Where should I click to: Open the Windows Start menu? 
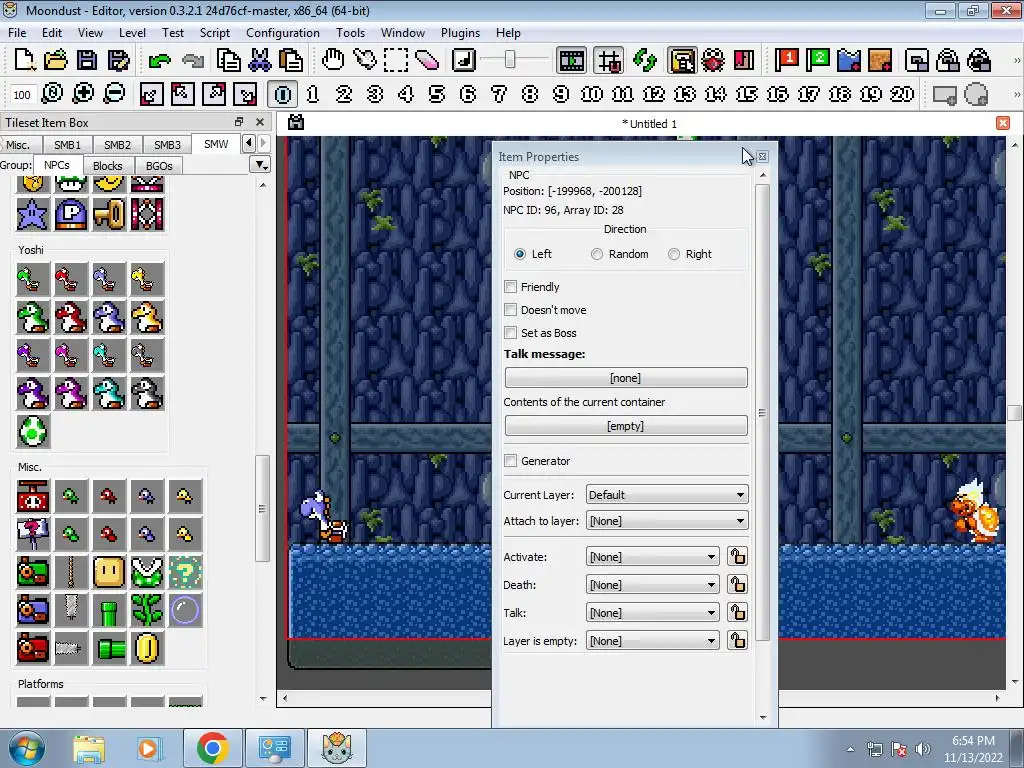pos(26,748)
